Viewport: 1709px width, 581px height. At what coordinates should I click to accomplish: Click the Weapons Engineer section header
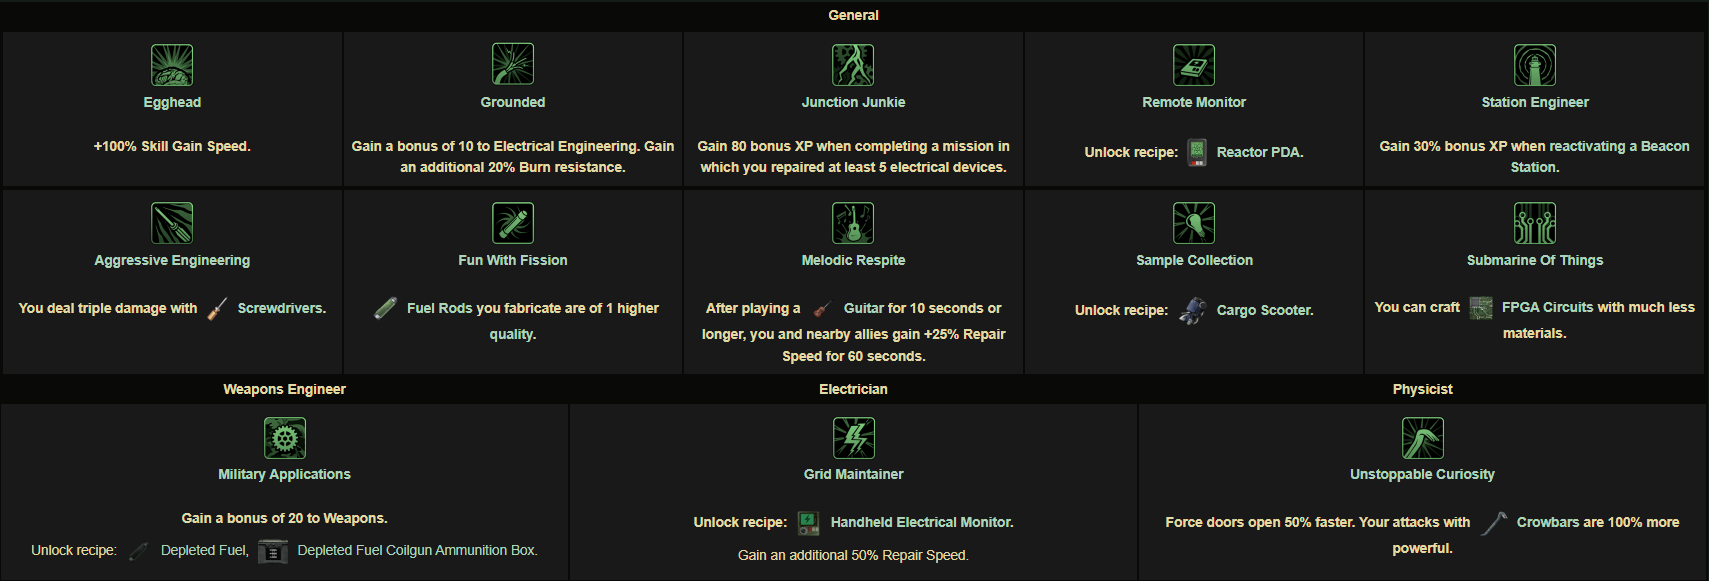[284, 389]
